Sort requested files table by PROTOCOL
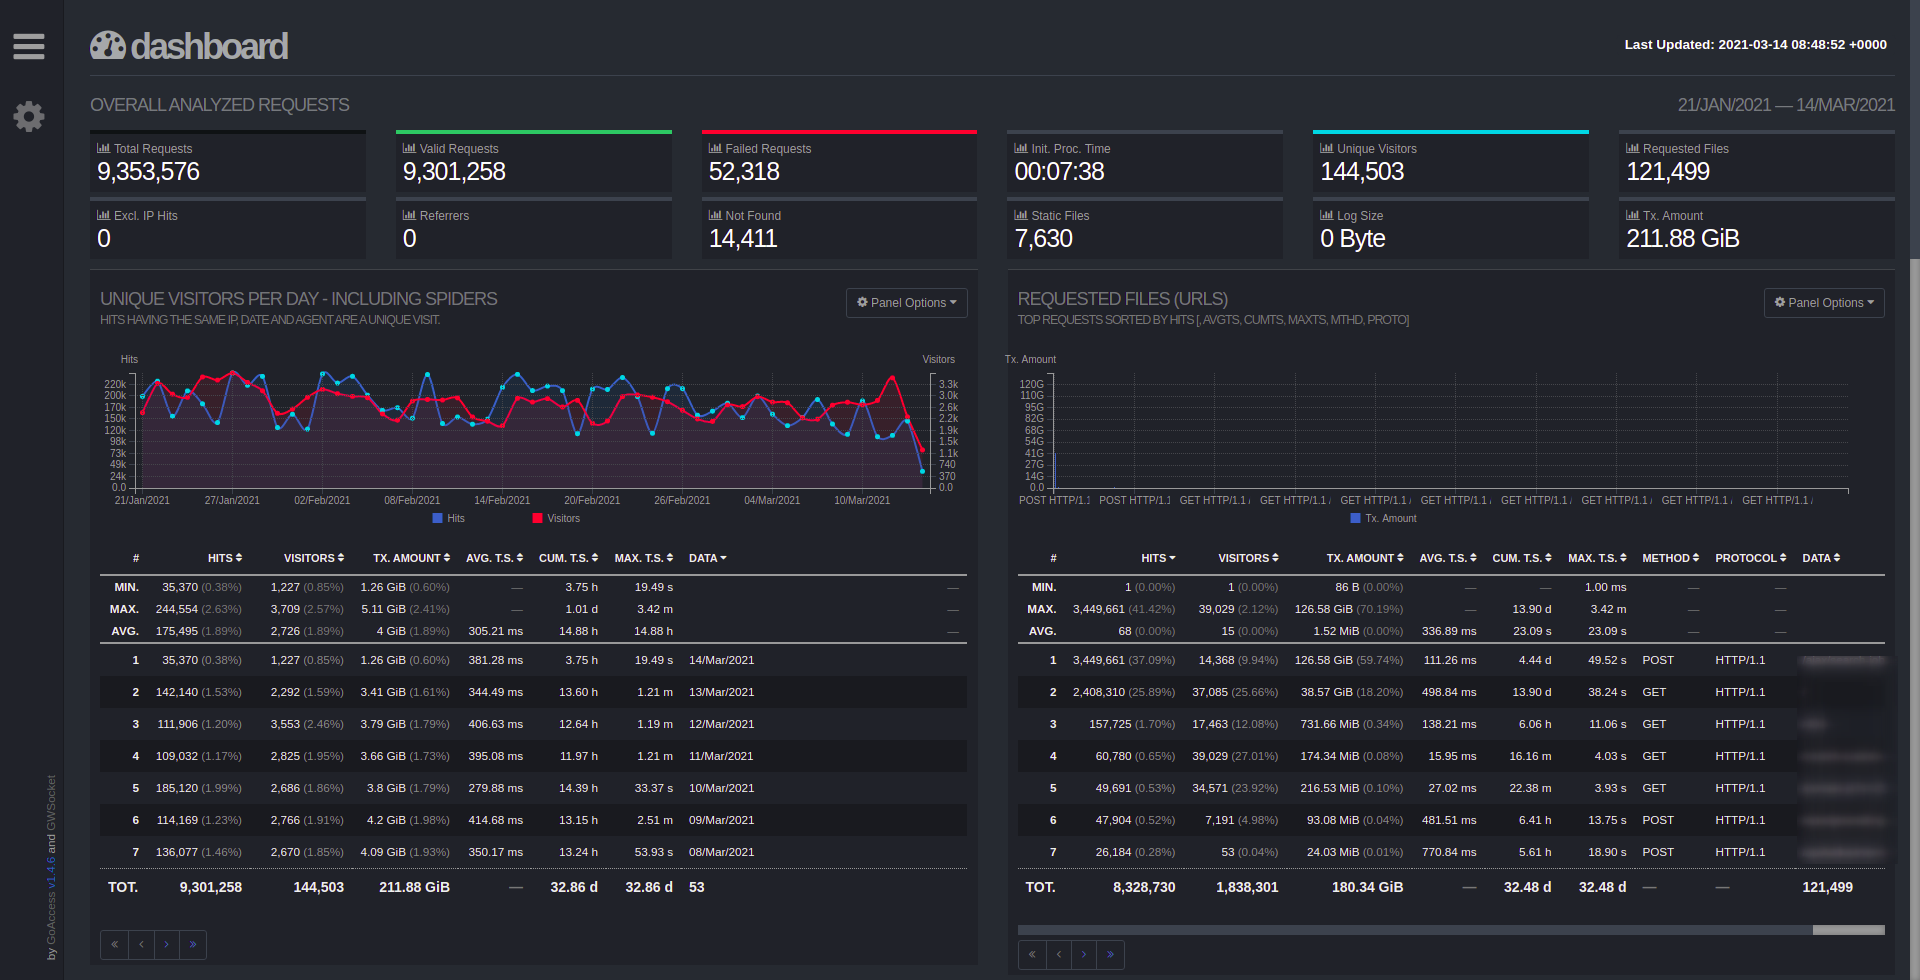Image resolution: width=1920 pixels, height=980 pixels. pos(1751,558)
